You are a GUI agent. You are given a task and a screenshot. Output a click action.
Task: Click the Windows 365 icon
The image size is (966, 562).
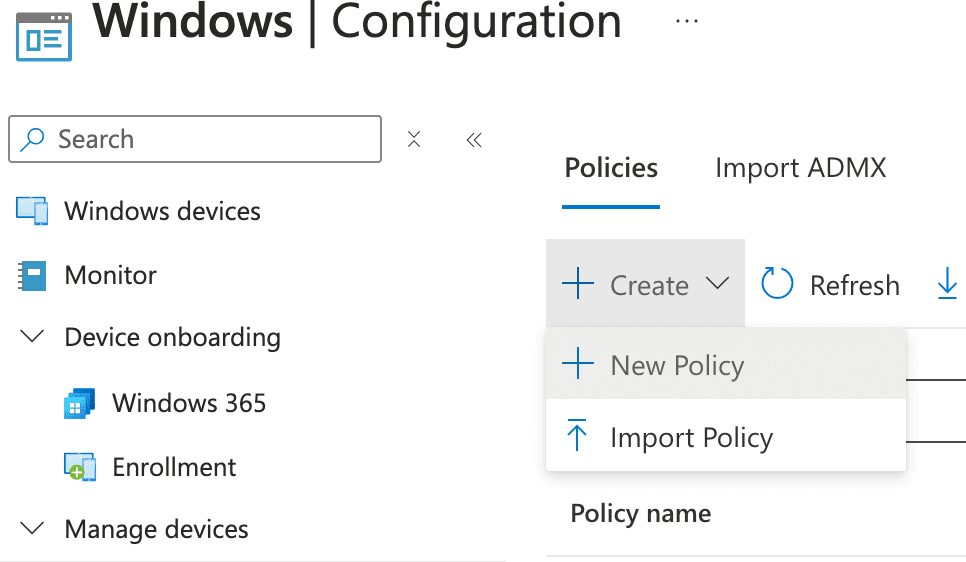click(79, 404)
